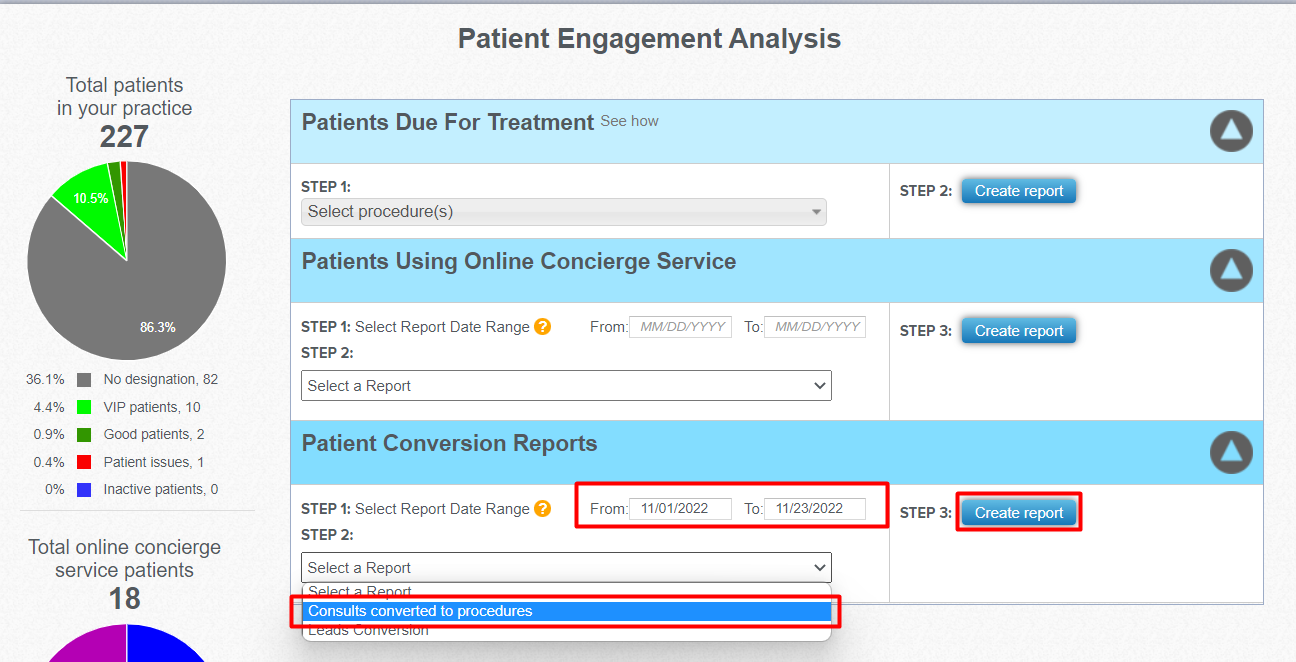This screenshot has width=1296, height=662.
Task: Open Select a Report dropdown under Conversion Reports
Action: tap(566, 568)
